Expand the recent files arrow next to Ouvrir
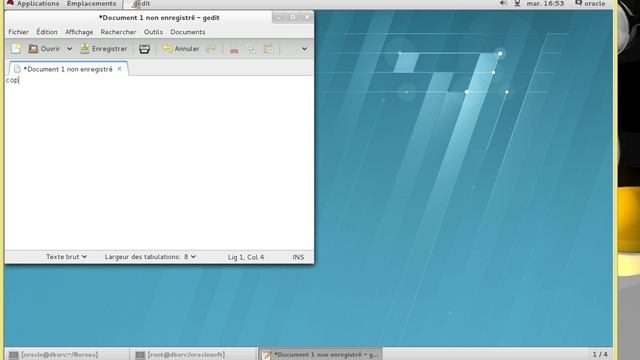This screenshot has height=360, width=640. coord(69,49)
